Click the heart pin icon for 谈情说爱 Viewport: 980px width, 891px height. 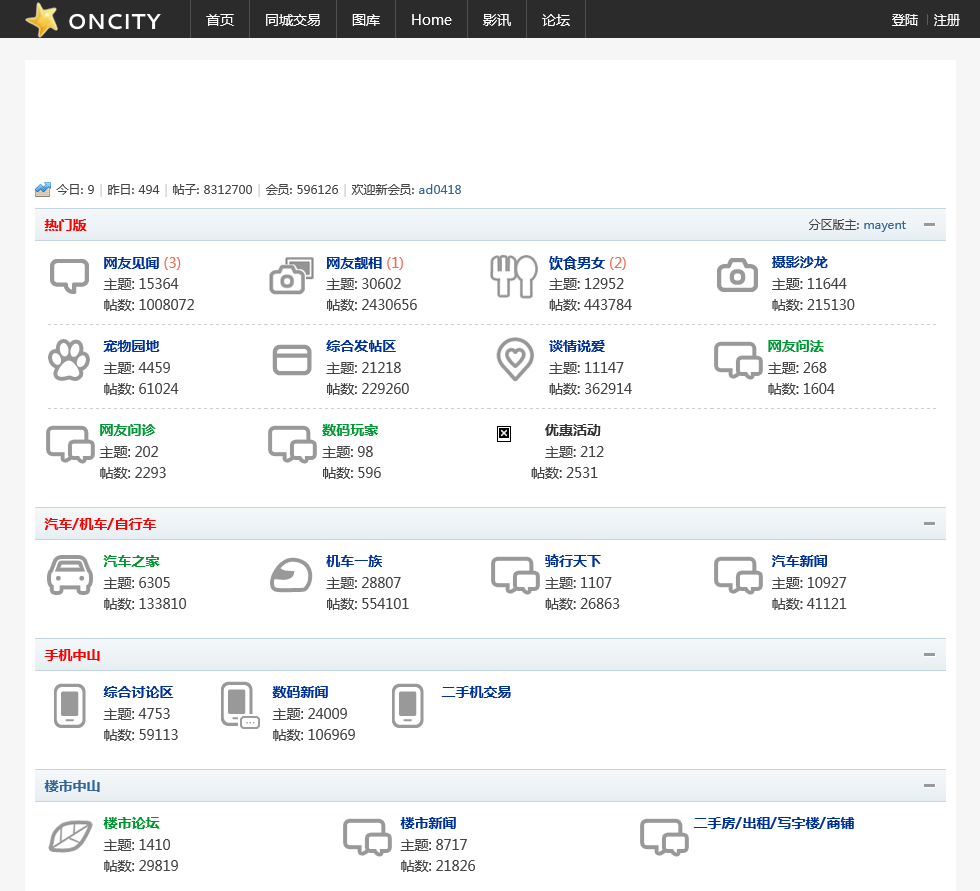(x=515, y=359)
